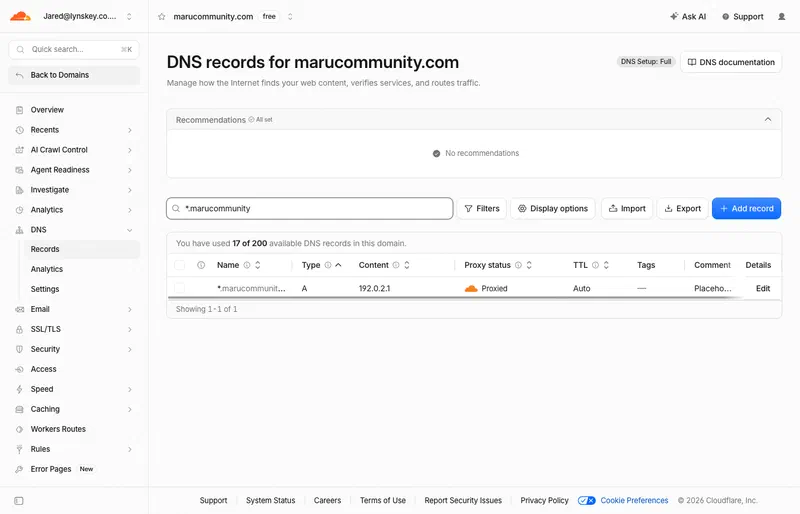The height and width of the screenshot is (514, 800).
Task: Click the DNS records search field
Action: tap(310, 208)
